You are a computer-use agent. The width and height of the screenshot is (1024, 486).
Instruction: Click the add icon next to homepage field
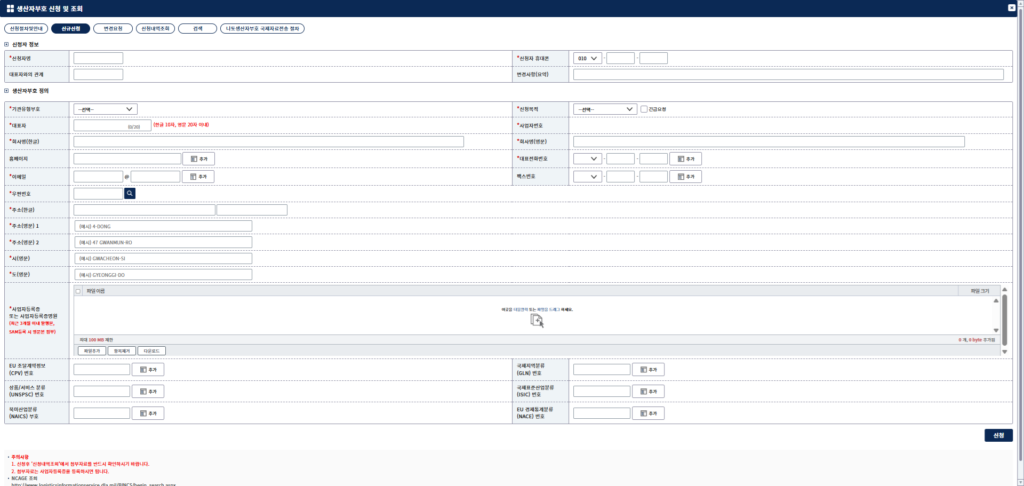tap(199, 159)
